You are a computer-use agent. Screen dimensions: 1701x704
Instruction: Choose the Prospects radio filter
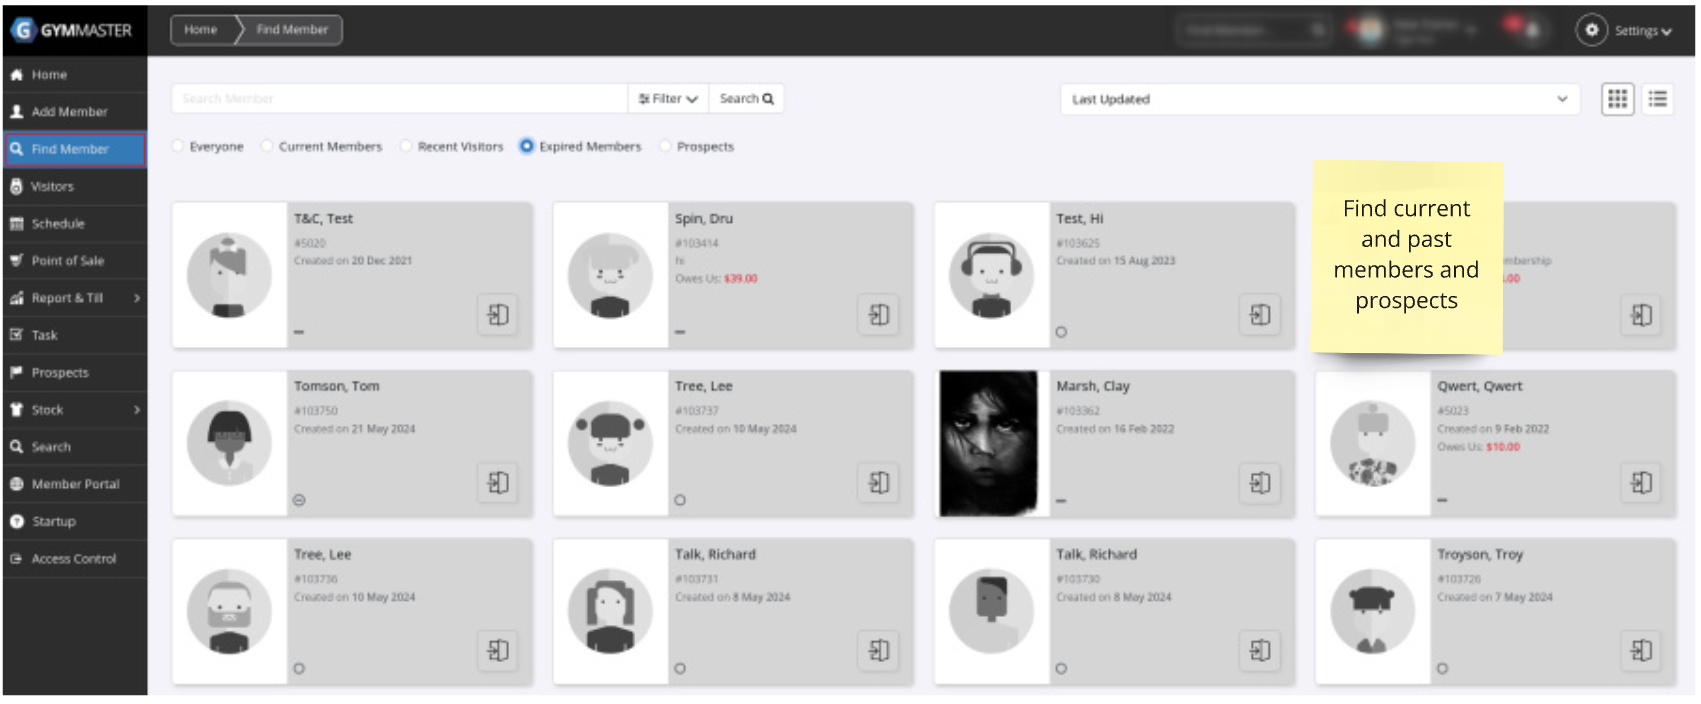click(x=666, y=146)
